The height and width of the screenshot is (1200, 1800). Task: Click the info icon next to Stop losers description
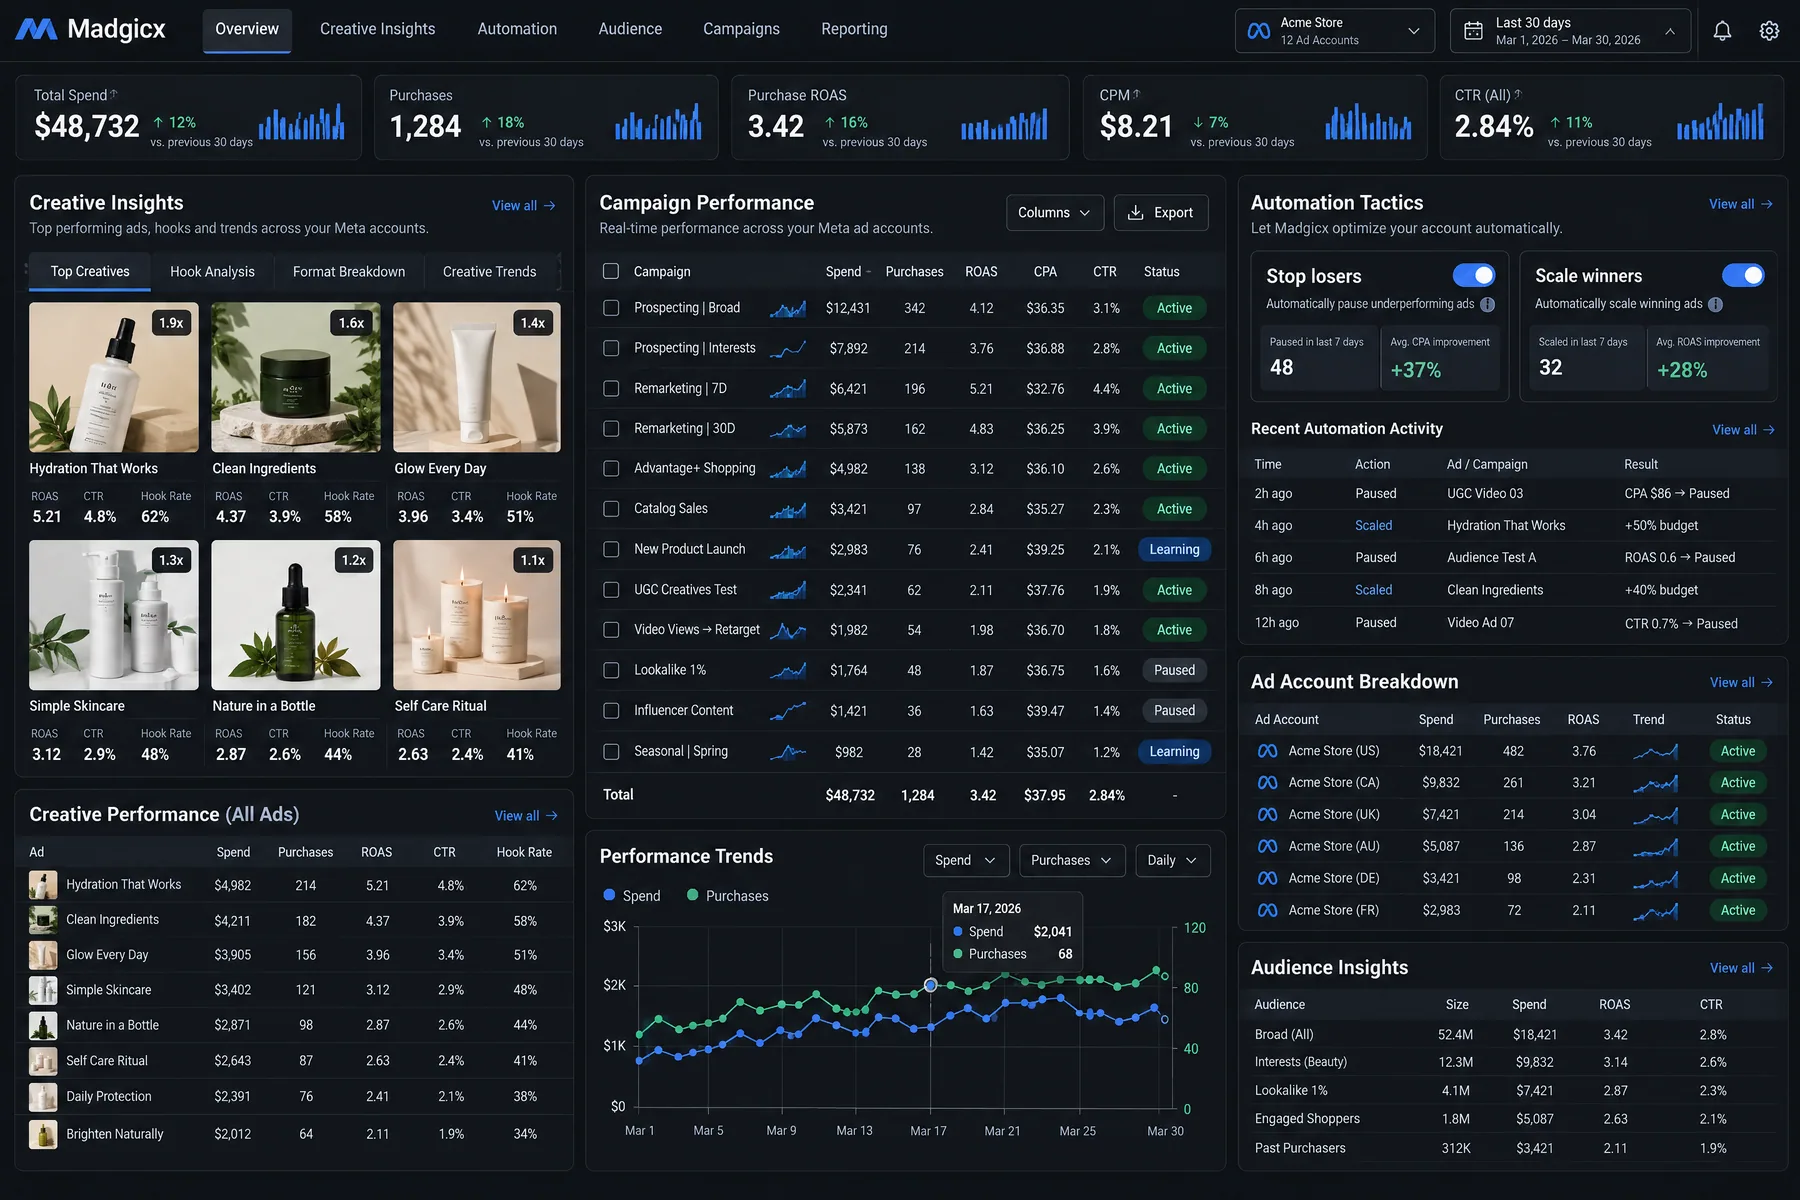point(1488,304)
